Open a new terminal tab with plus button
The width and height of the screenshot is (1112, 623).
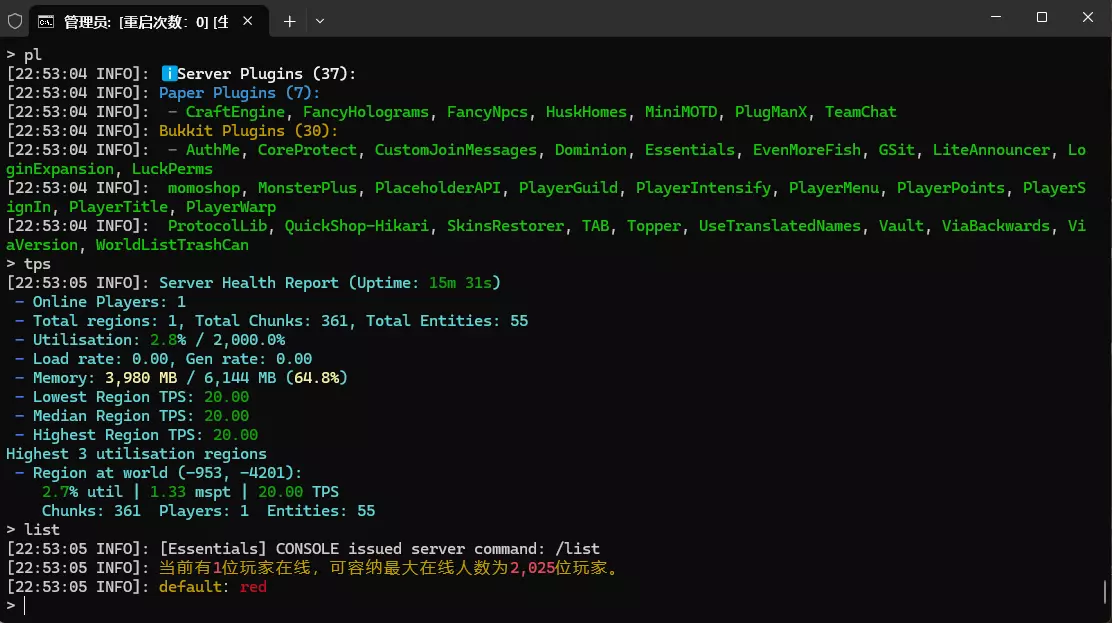click(x=289, y=21)
